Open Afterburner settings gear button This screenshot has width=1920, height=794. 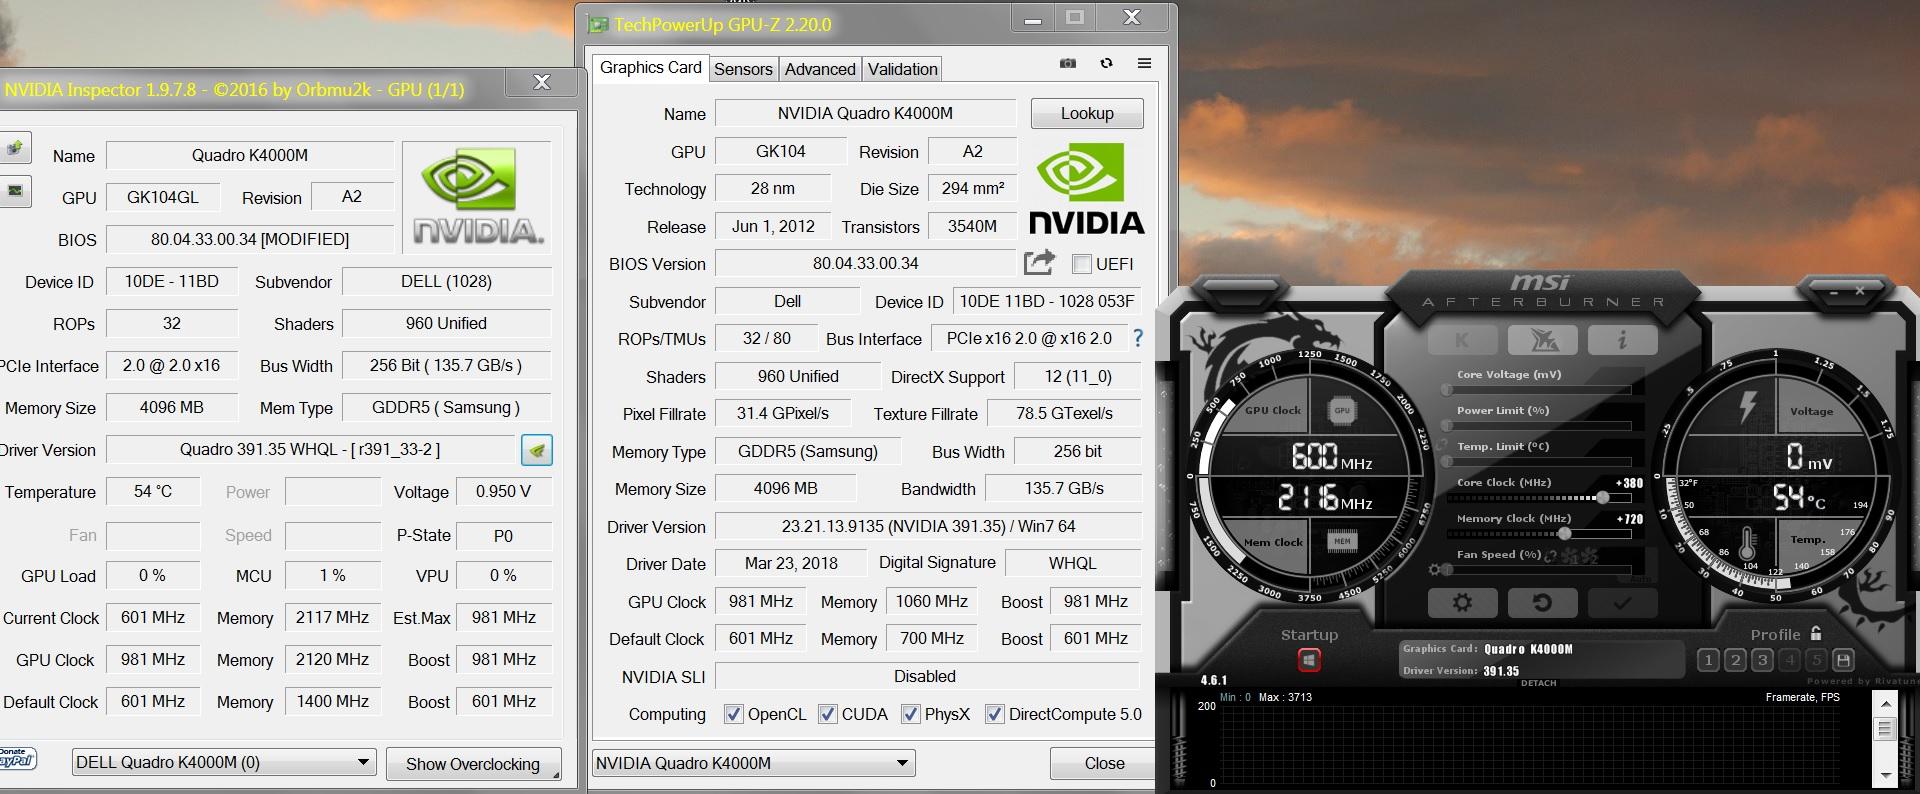pyautogui.click(x=1462, y=603)
